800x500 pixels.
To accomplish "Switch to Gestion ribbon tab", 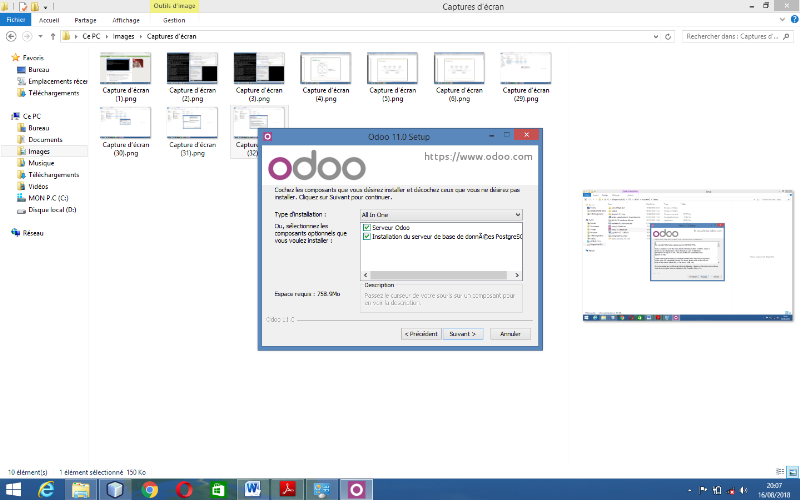I will (x=174, y=20).
